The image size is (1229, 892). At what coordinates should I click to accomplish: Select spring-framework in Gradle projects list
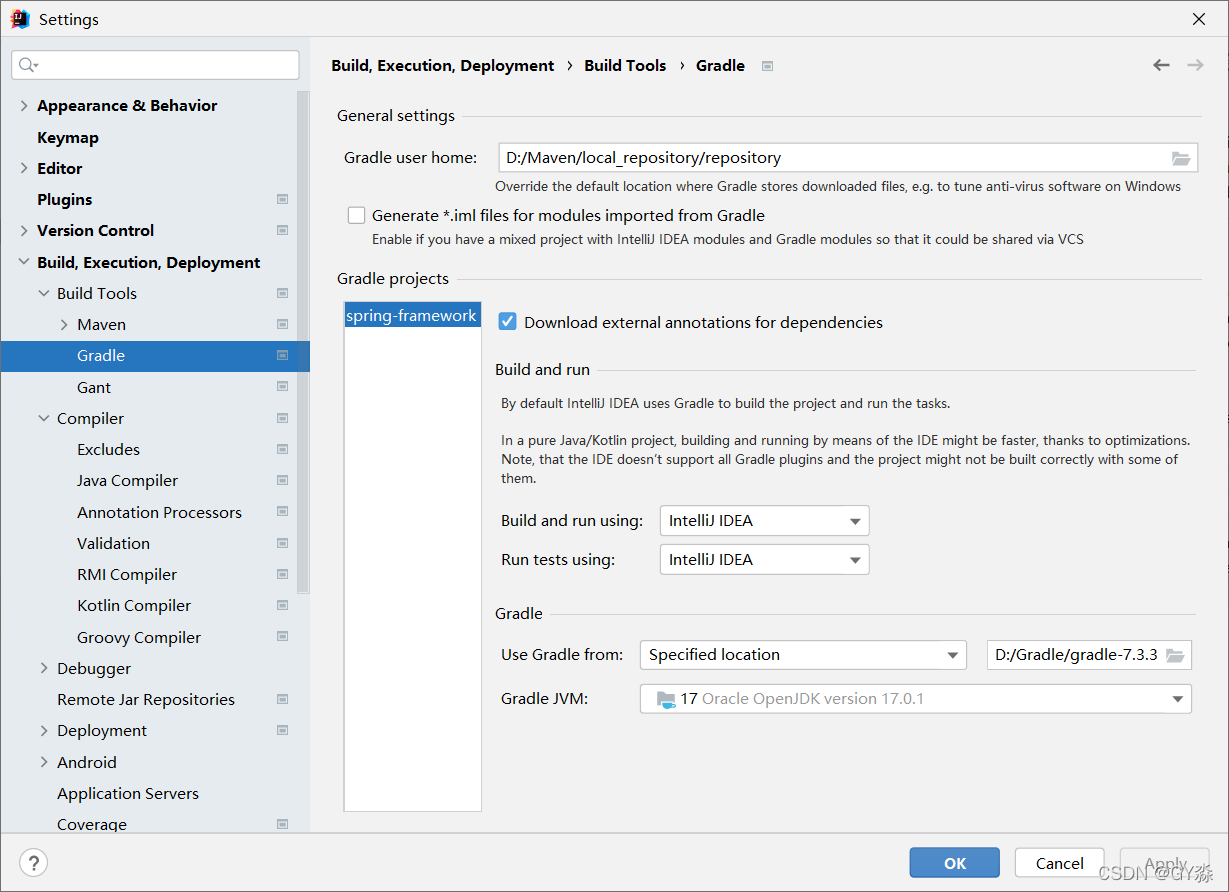[x=412, y=316]
